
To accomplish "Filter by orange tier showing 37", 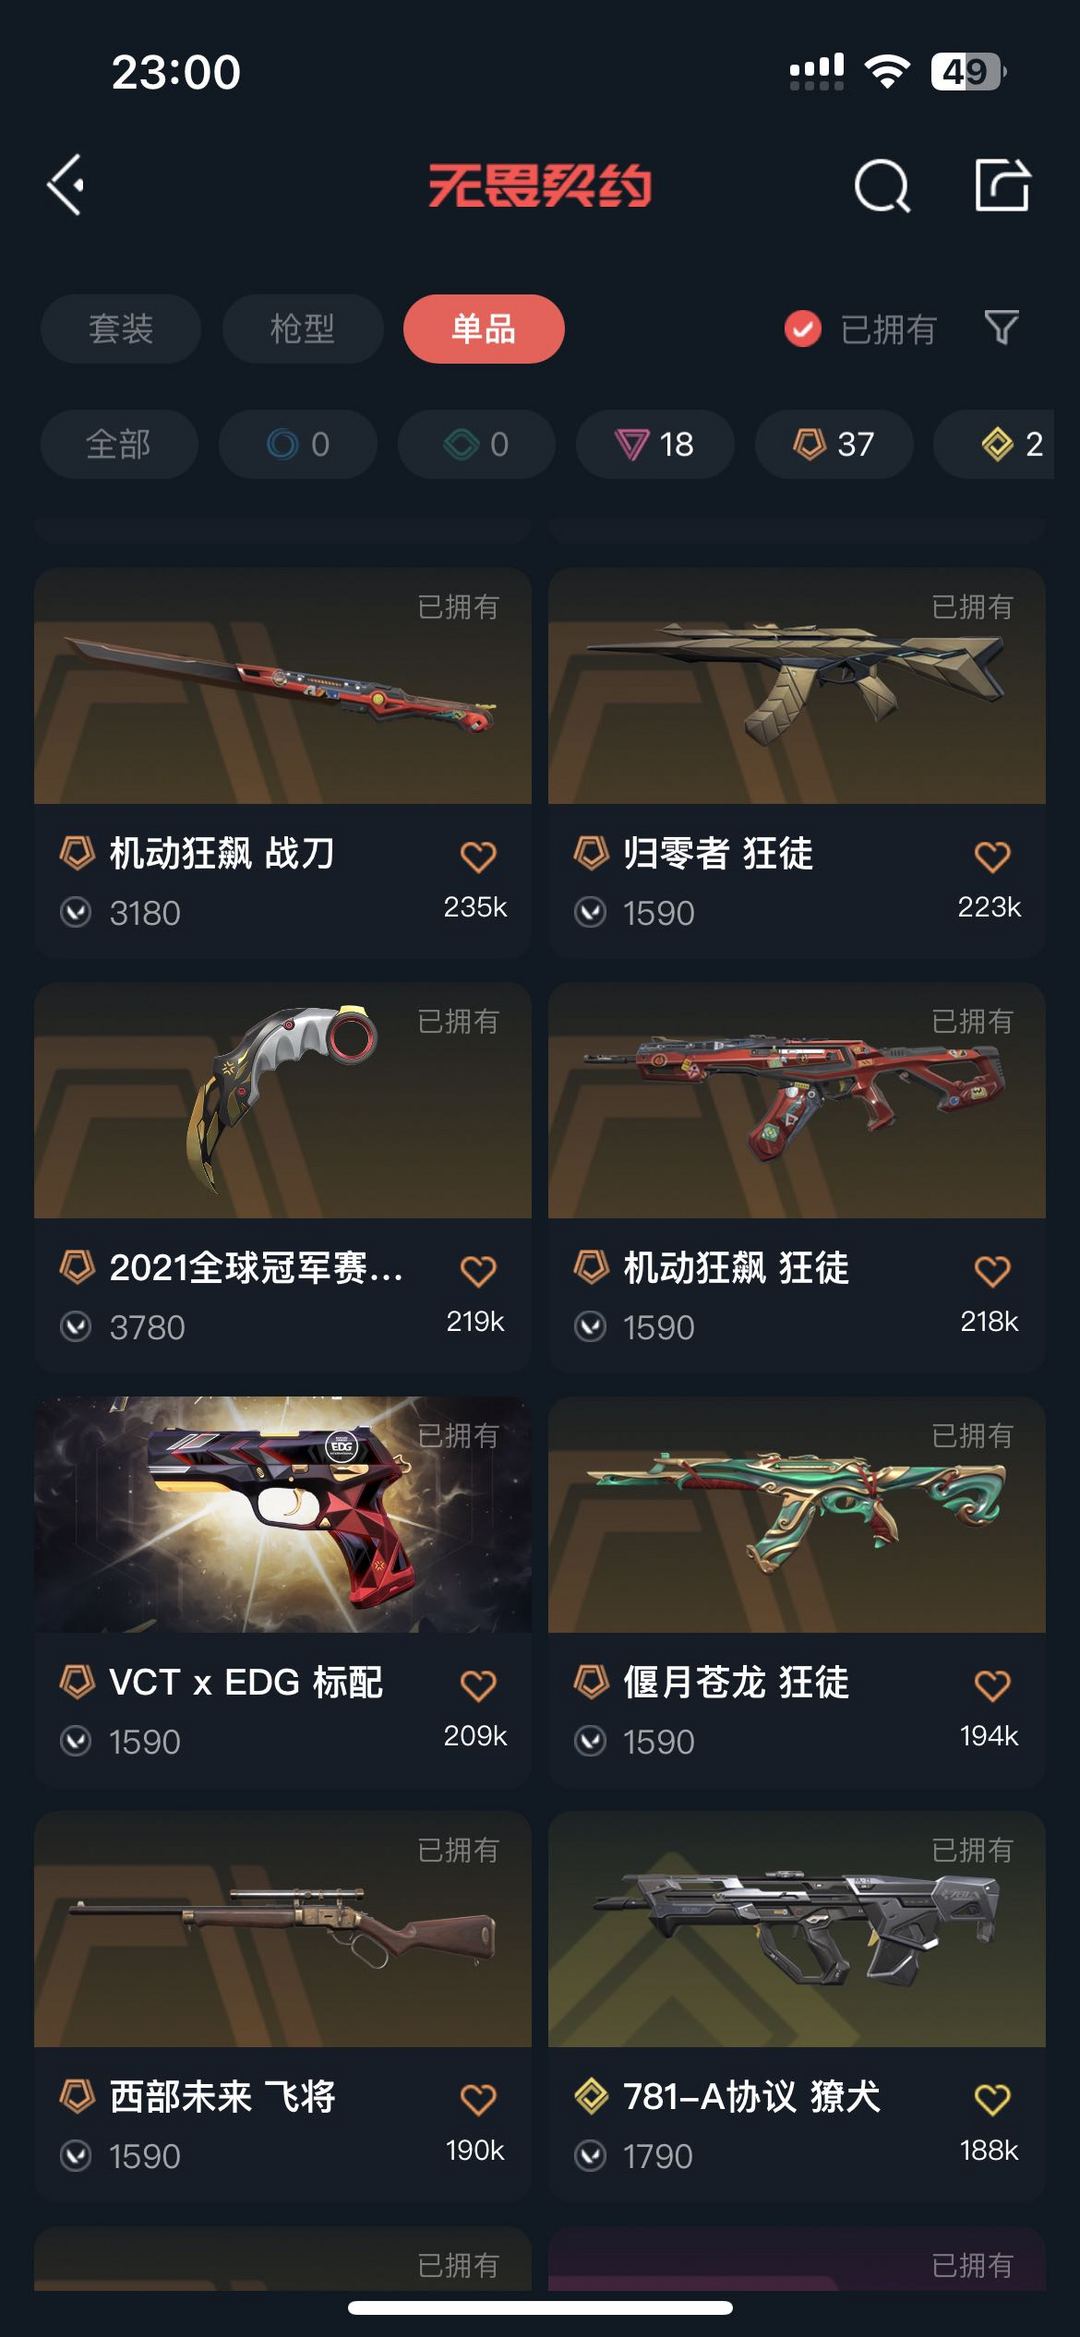I will click(834, 444).
